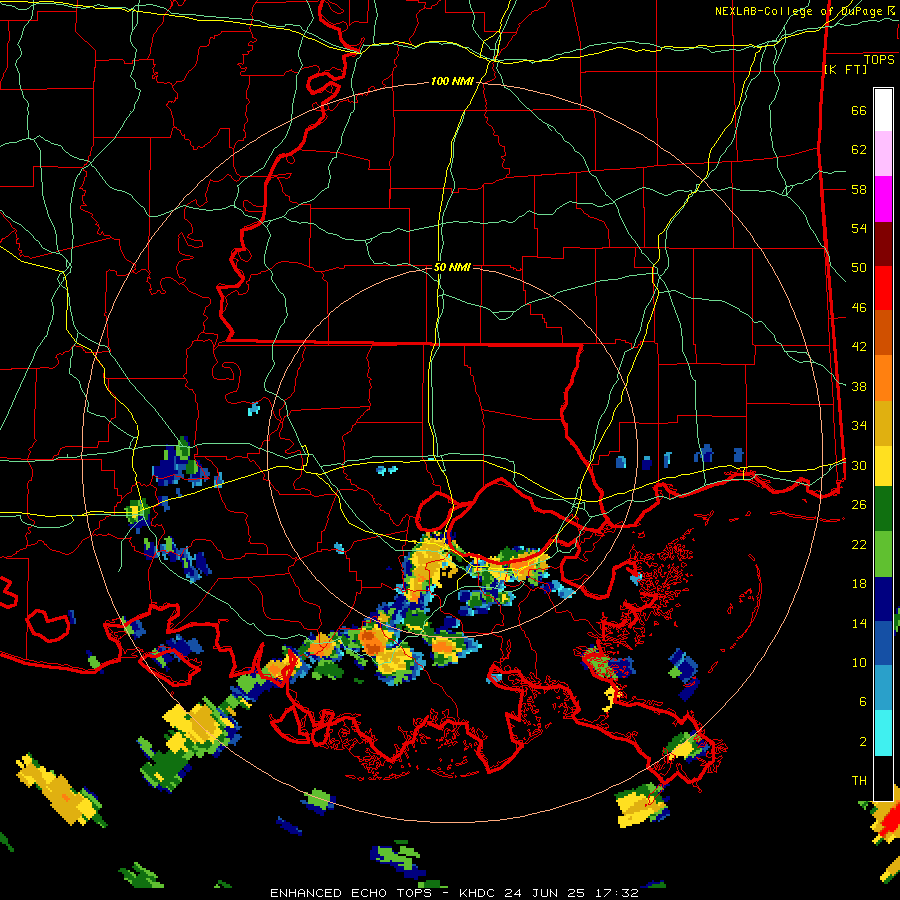
Task: Click the 14 scale label
Action: point(859,623)
